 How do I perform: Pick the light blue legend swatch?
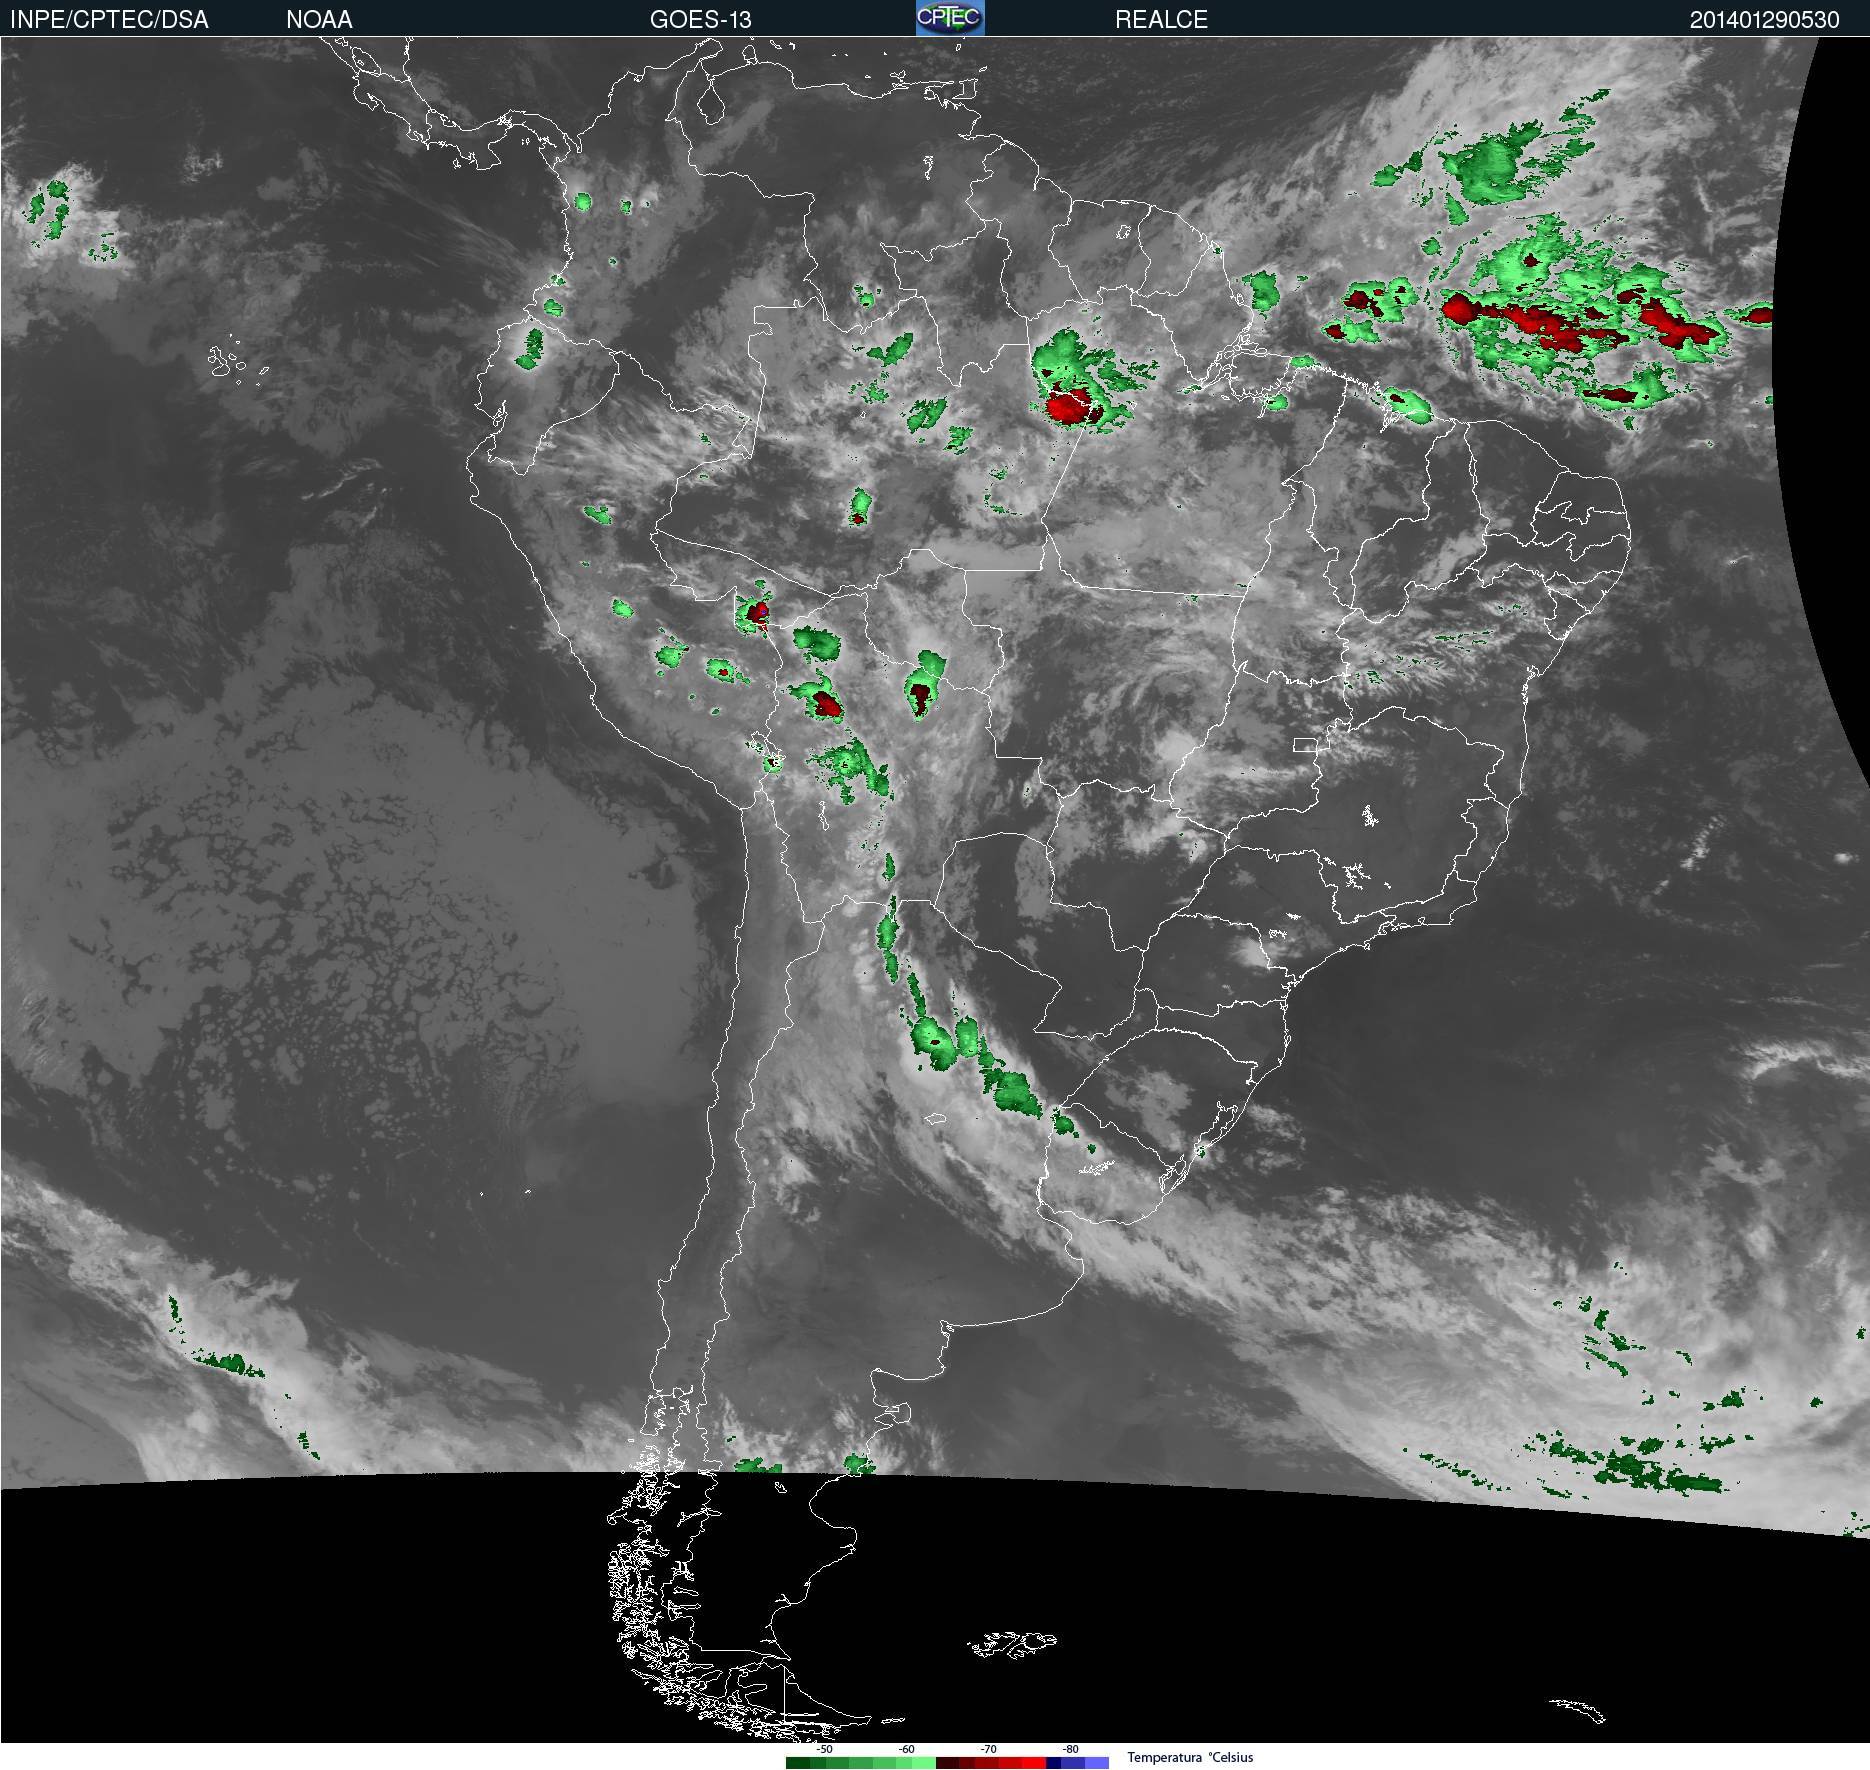[x=1097, y=1763]
